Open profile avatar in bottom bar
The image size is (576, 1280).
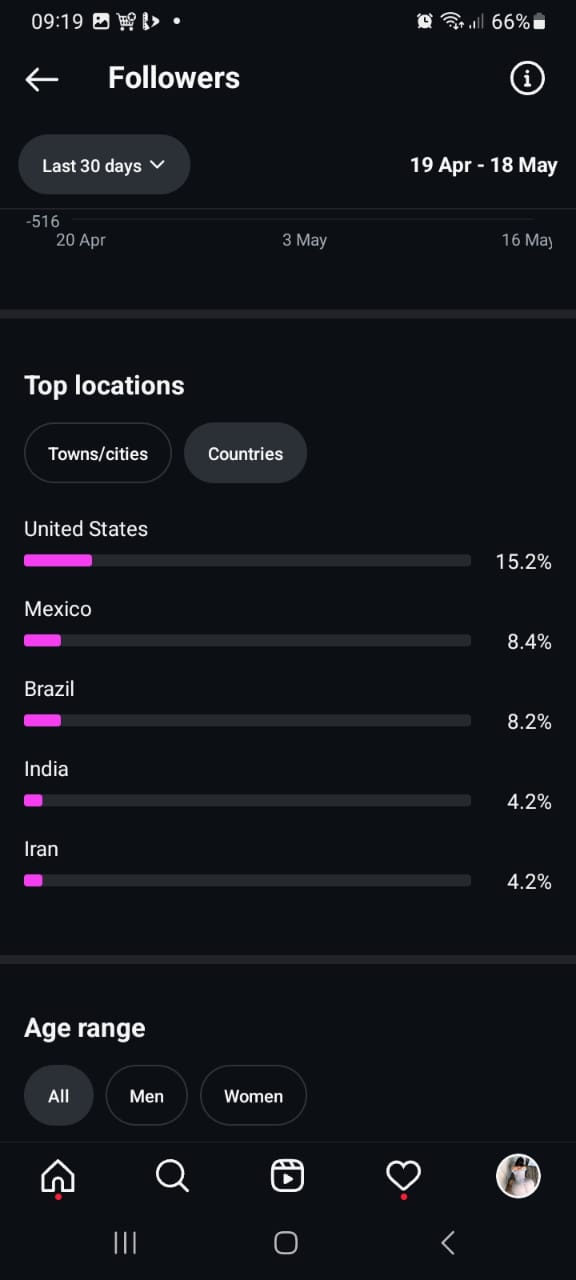pos(518,1176)
